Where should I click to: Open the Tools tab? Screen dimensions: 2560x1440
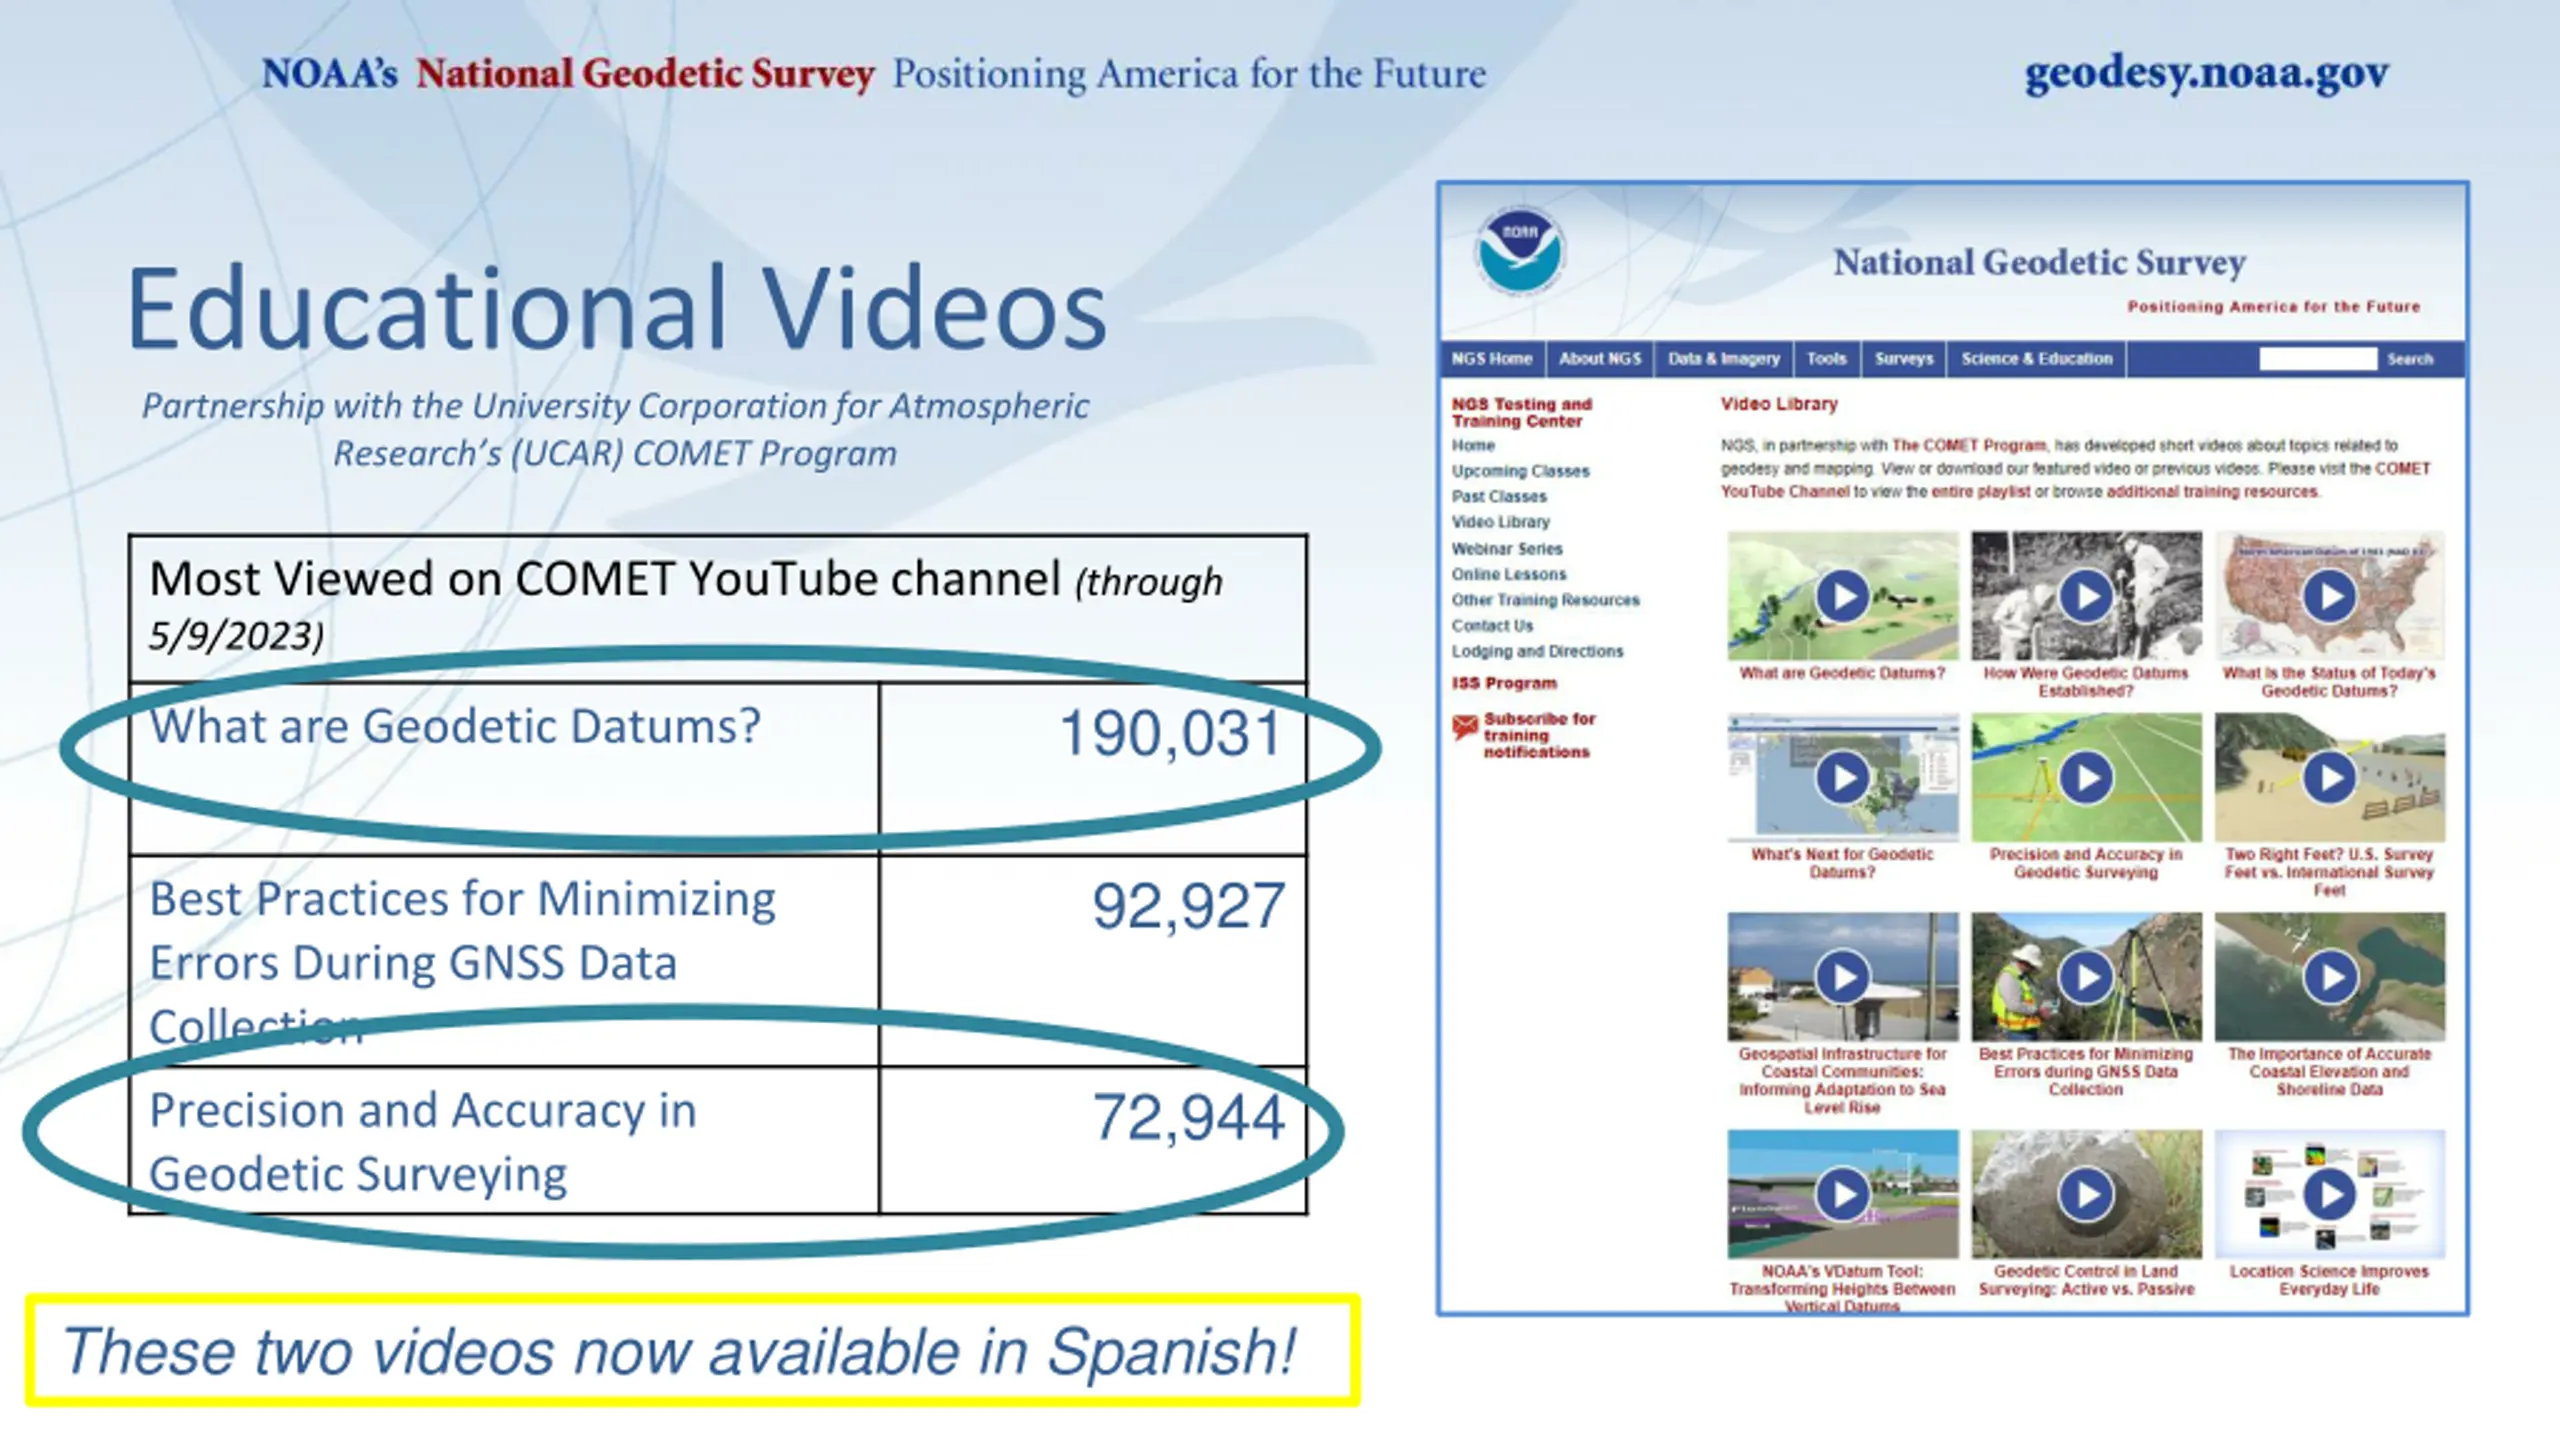[x=1826, y=359]
